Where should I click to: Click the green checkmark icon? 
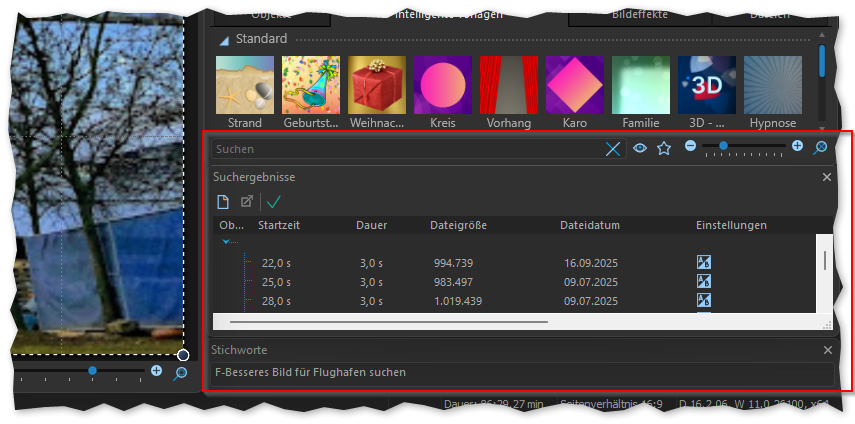coord(273,201)
